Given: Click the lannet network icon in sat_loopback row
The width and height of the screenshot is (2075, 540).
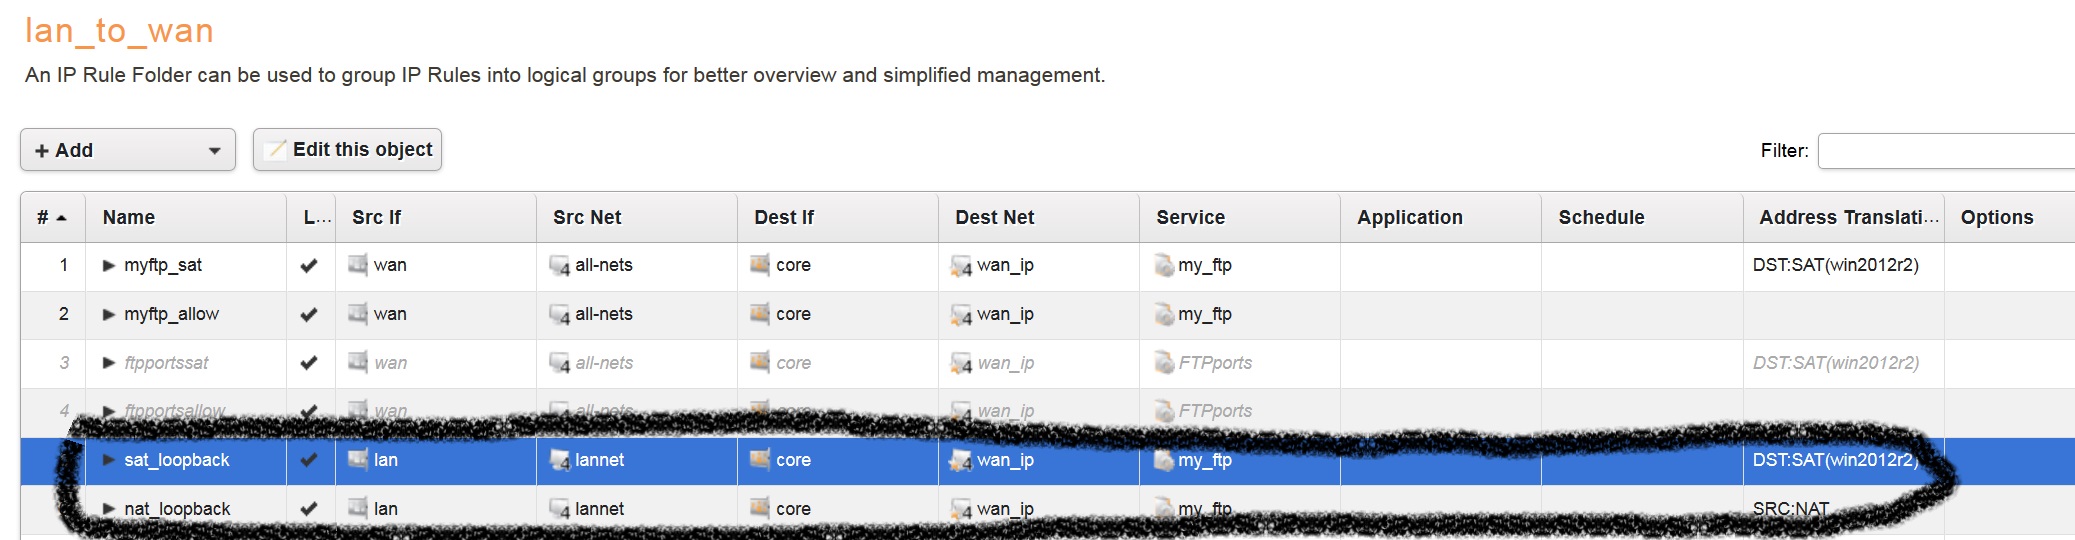Looking at the screenshot, I should click(559, 460).
